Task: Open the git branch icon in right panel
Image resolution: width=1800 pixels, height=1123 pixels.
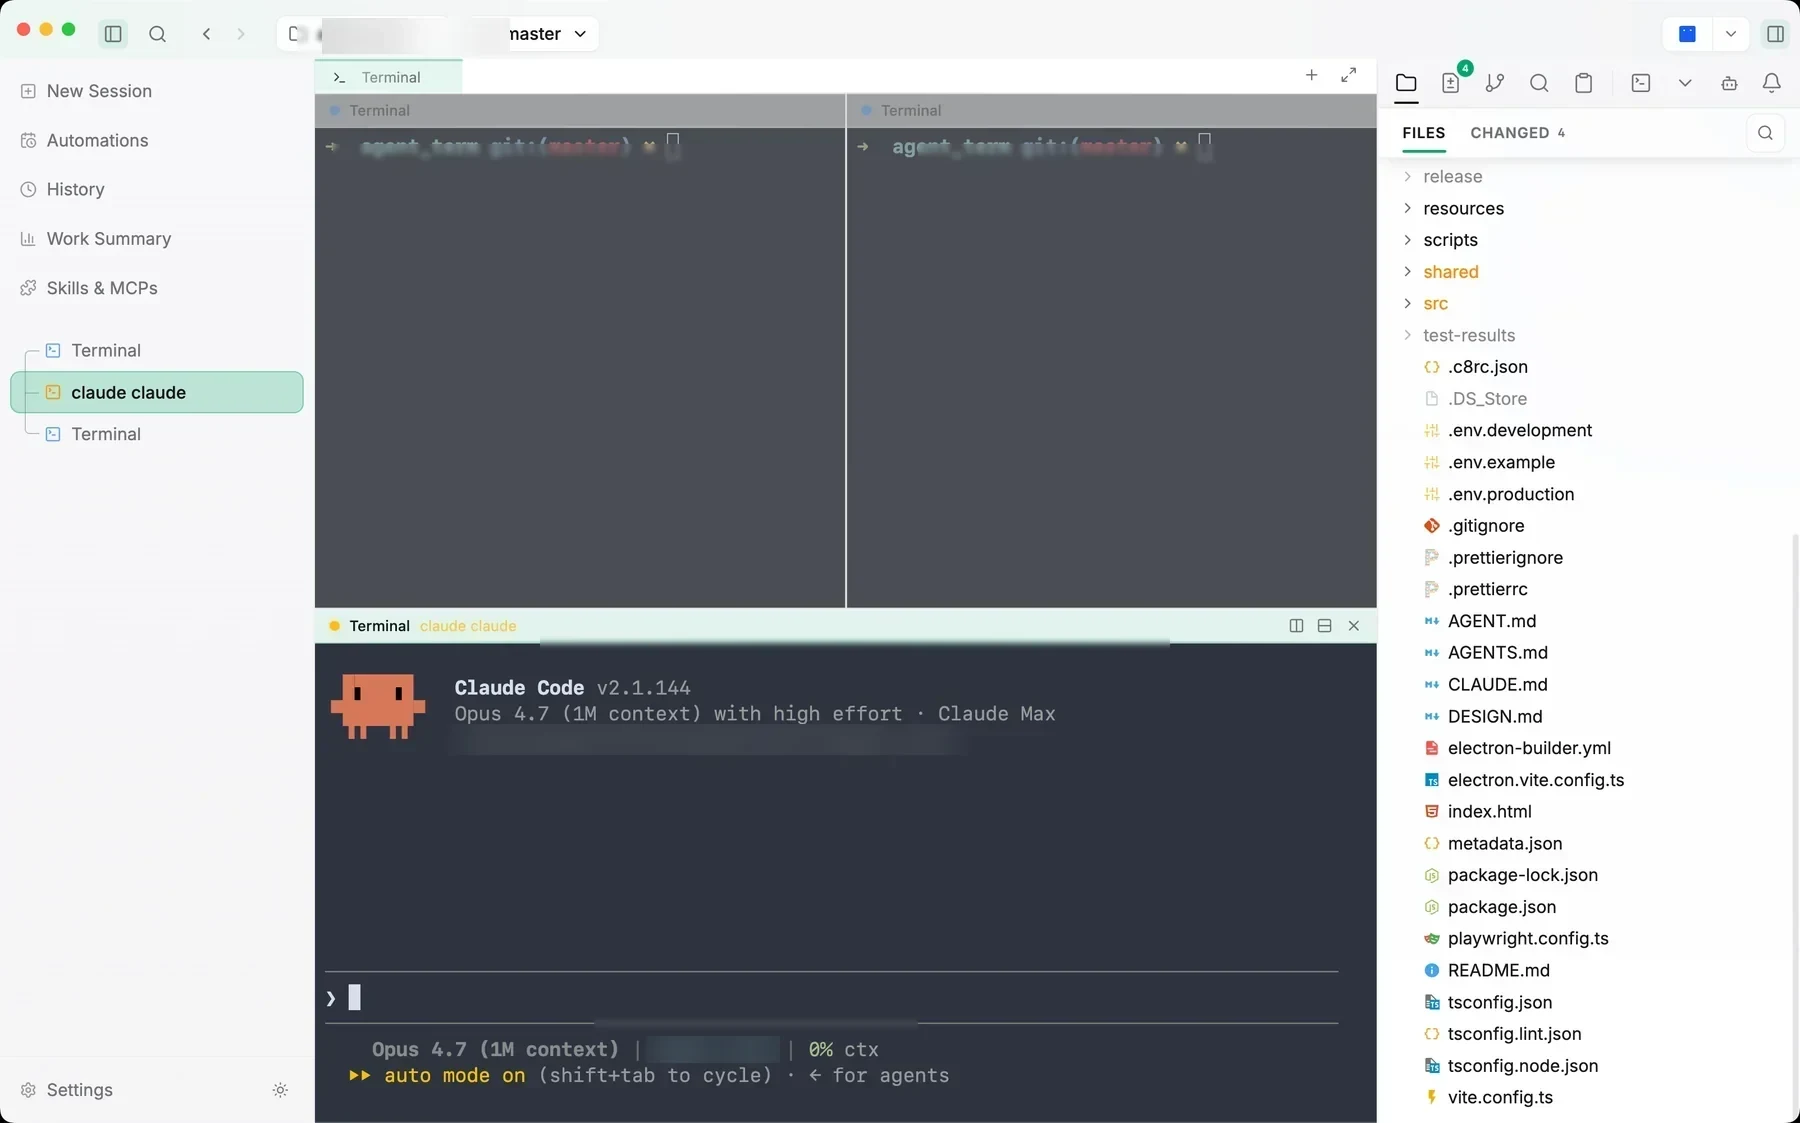Action: pos(1495,83)
